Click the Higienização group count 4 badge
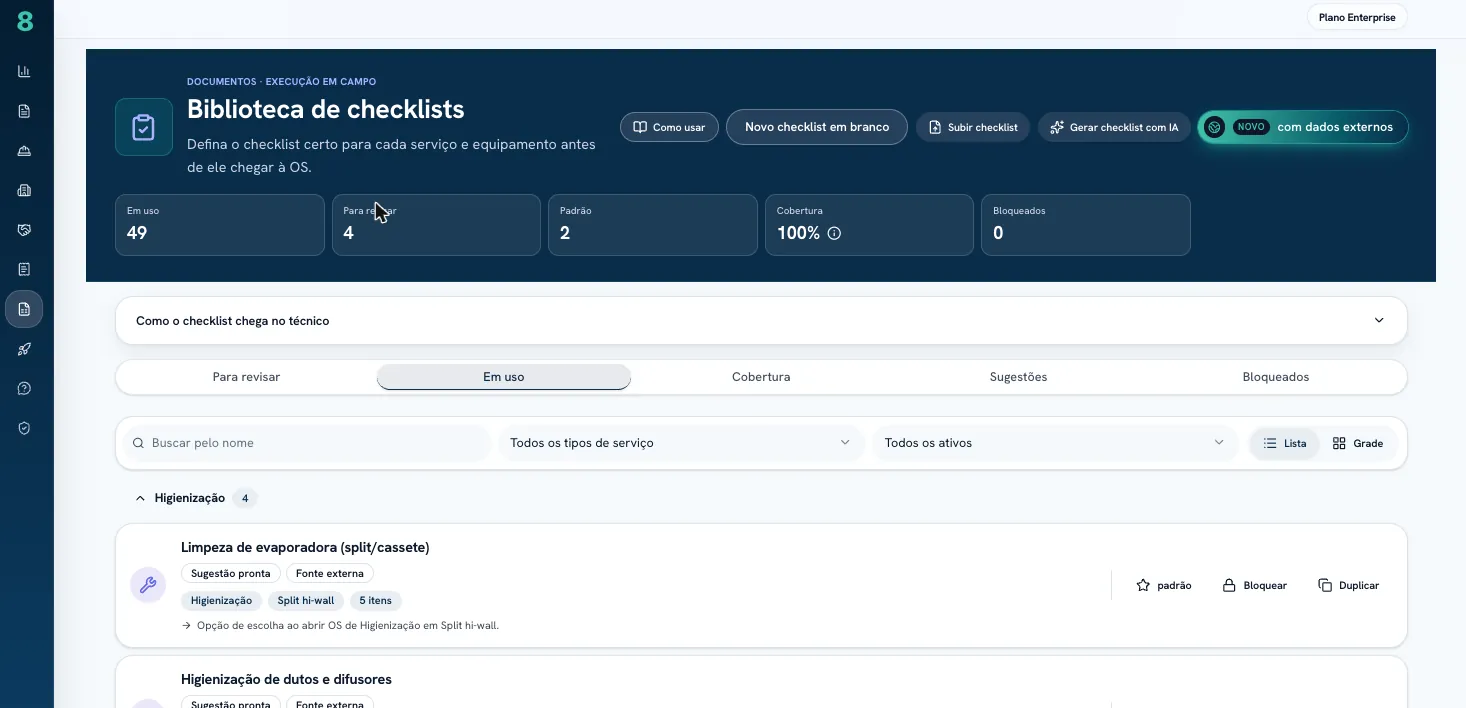Viewport: 1466px width, 708px height. (245, 498)
